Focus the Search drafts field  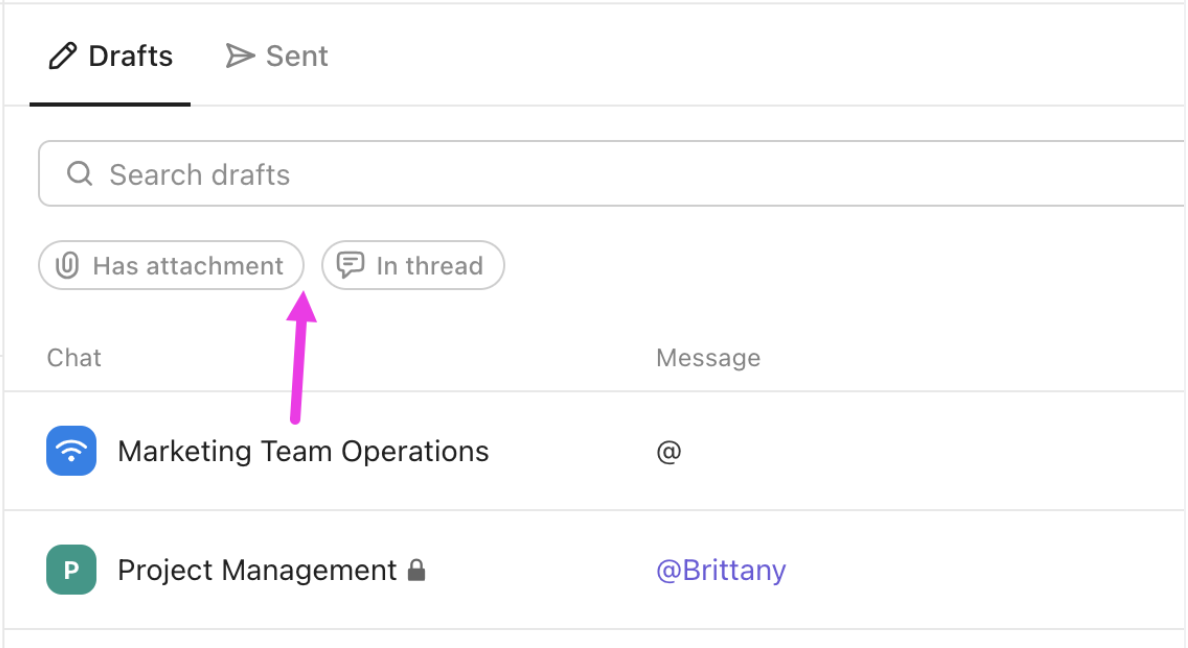(600, 174)
